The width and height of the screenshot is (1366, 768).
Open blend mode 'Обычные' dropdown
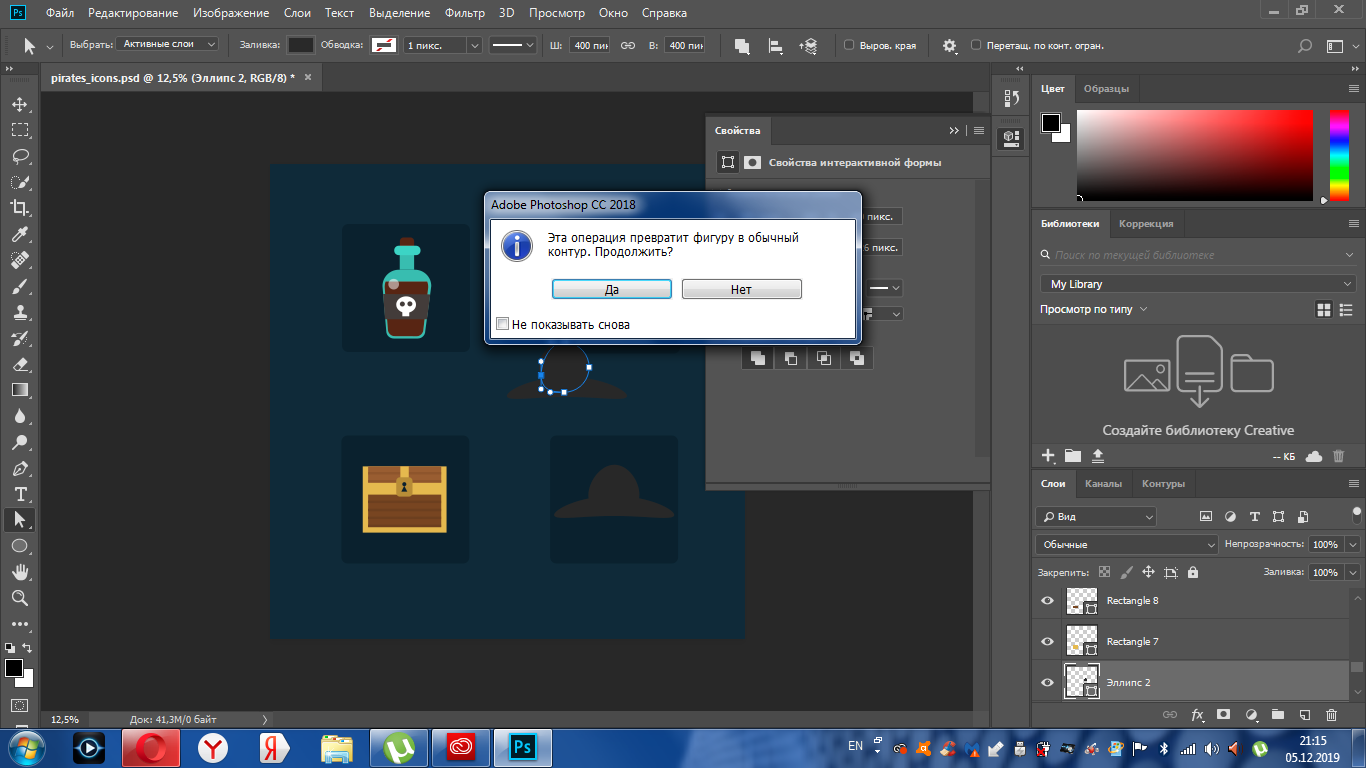1126,545
